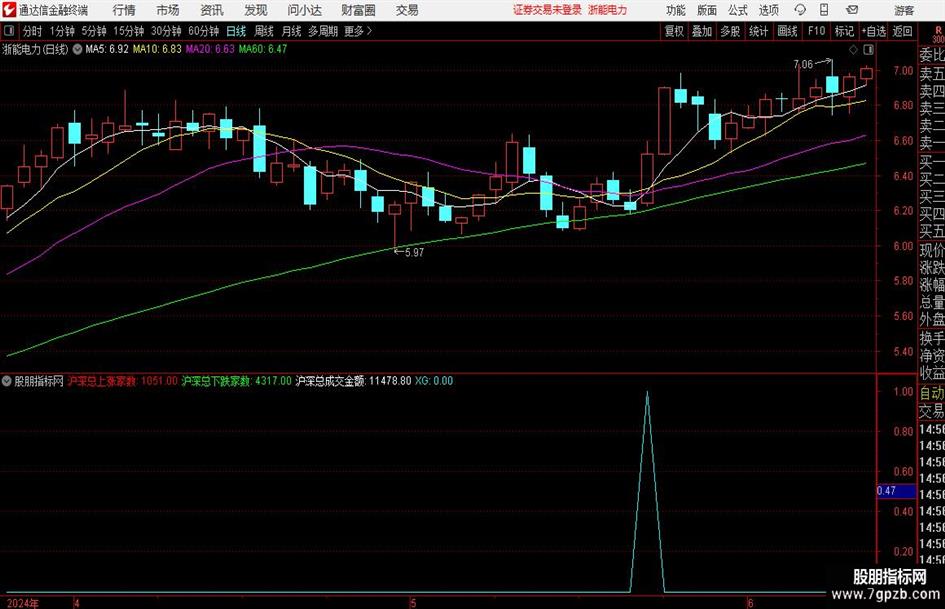
Task: Open the 功能 menu
Action: (x=676, y=10)
